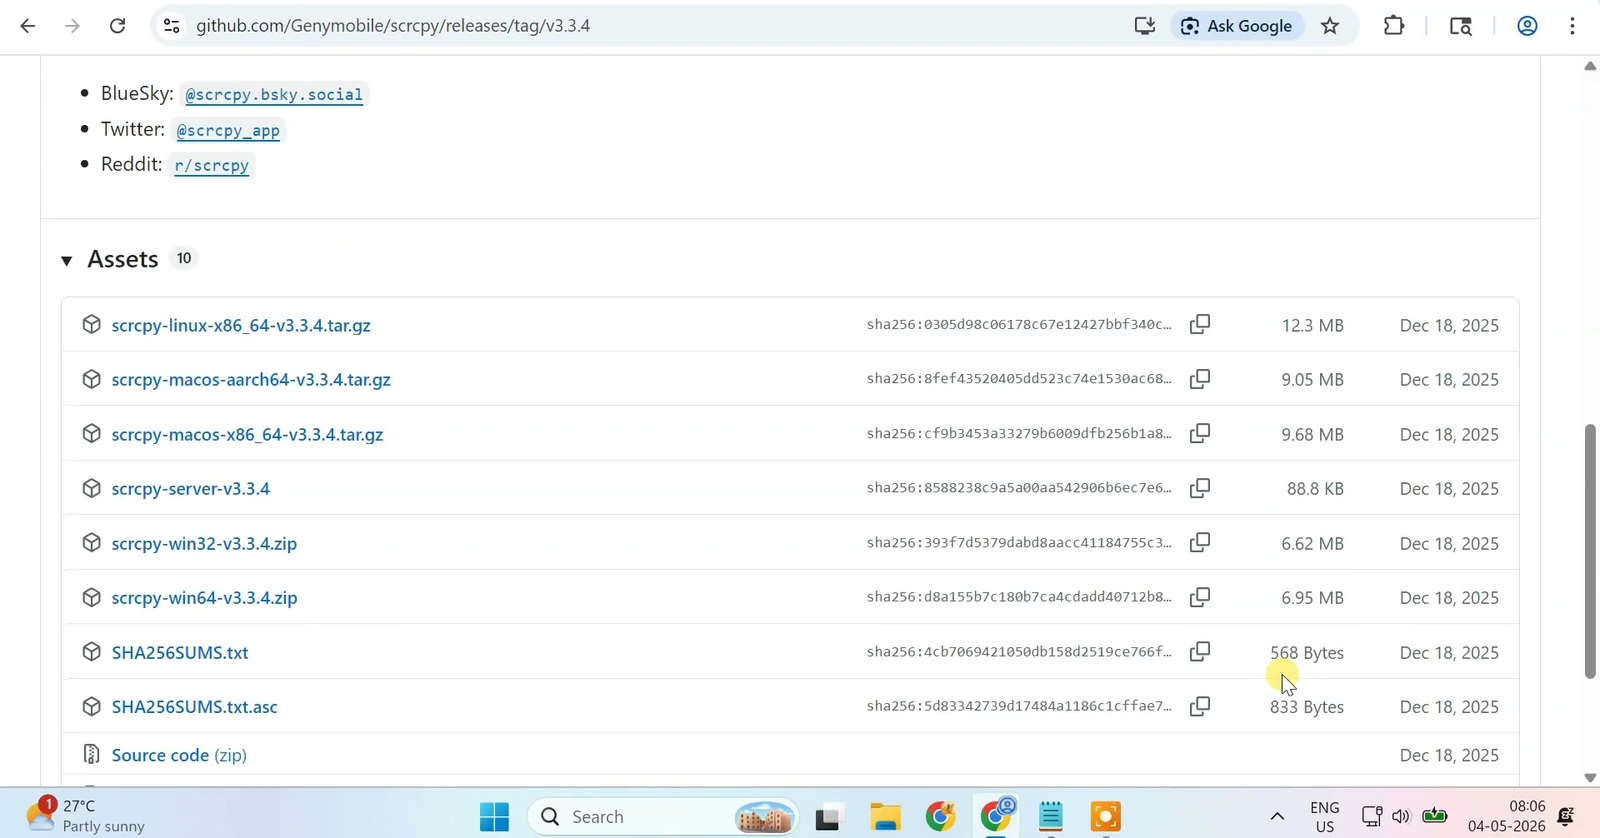Open the ENG US language indicator
Viewport: 1600px width, 838px height.
(x=1325, y=817)
